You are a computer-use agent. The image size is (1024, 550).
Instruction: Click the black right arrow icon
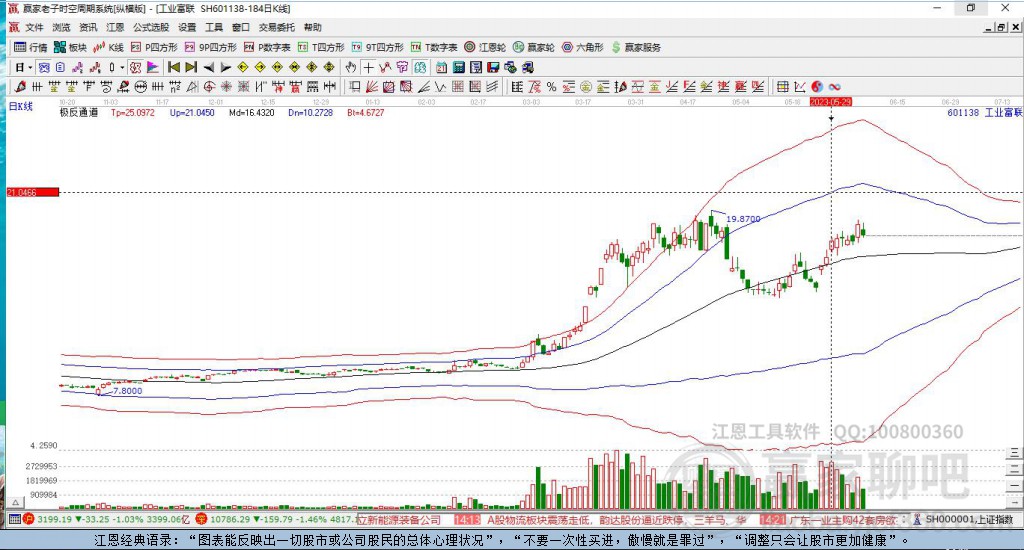pyautogui.click(x=226, y=67)
